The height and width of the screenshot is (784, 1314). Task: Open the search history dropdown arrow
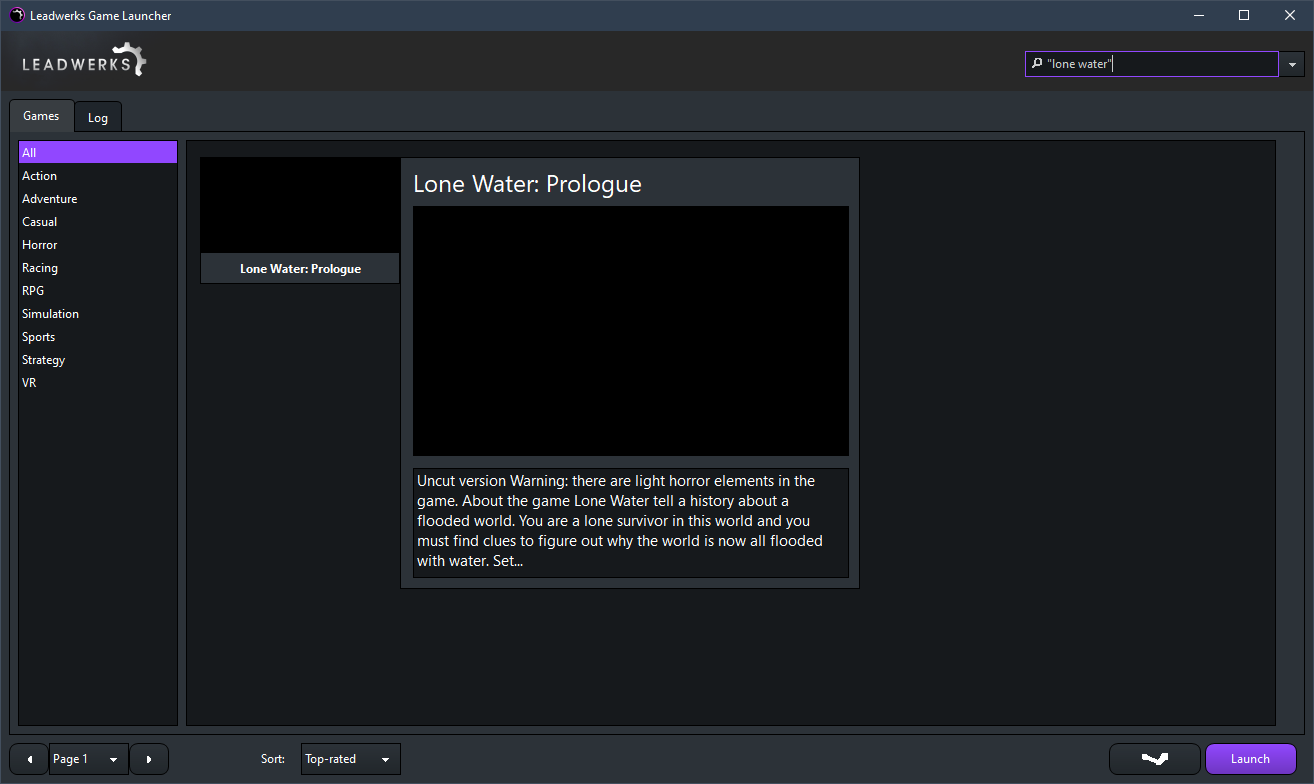point(1292,64)
